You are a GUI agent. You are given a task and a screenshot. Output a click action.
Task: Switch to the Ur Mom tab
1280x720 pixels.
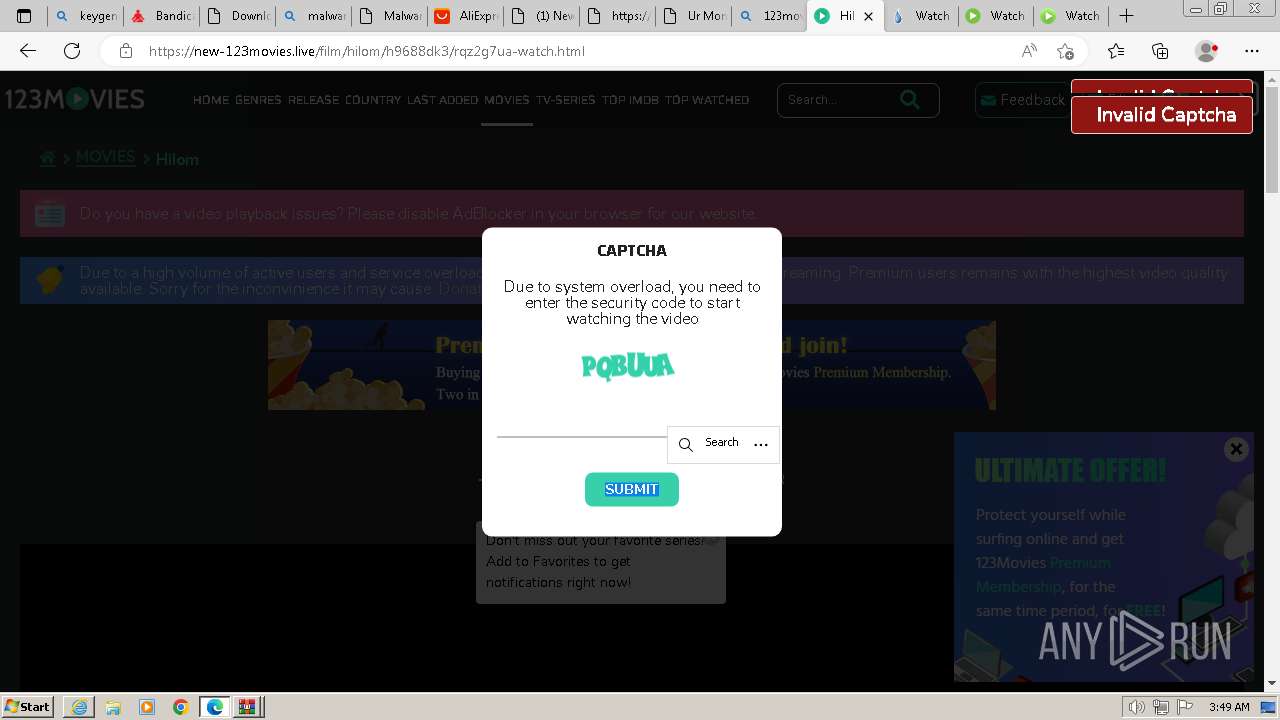(x=693, y=16)
